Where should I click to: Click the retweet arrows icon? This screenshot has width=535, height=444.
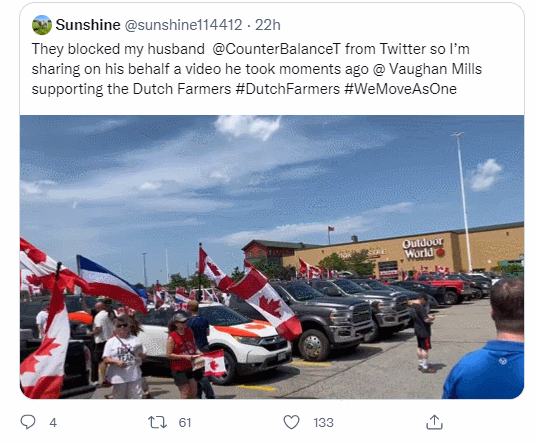157,422
